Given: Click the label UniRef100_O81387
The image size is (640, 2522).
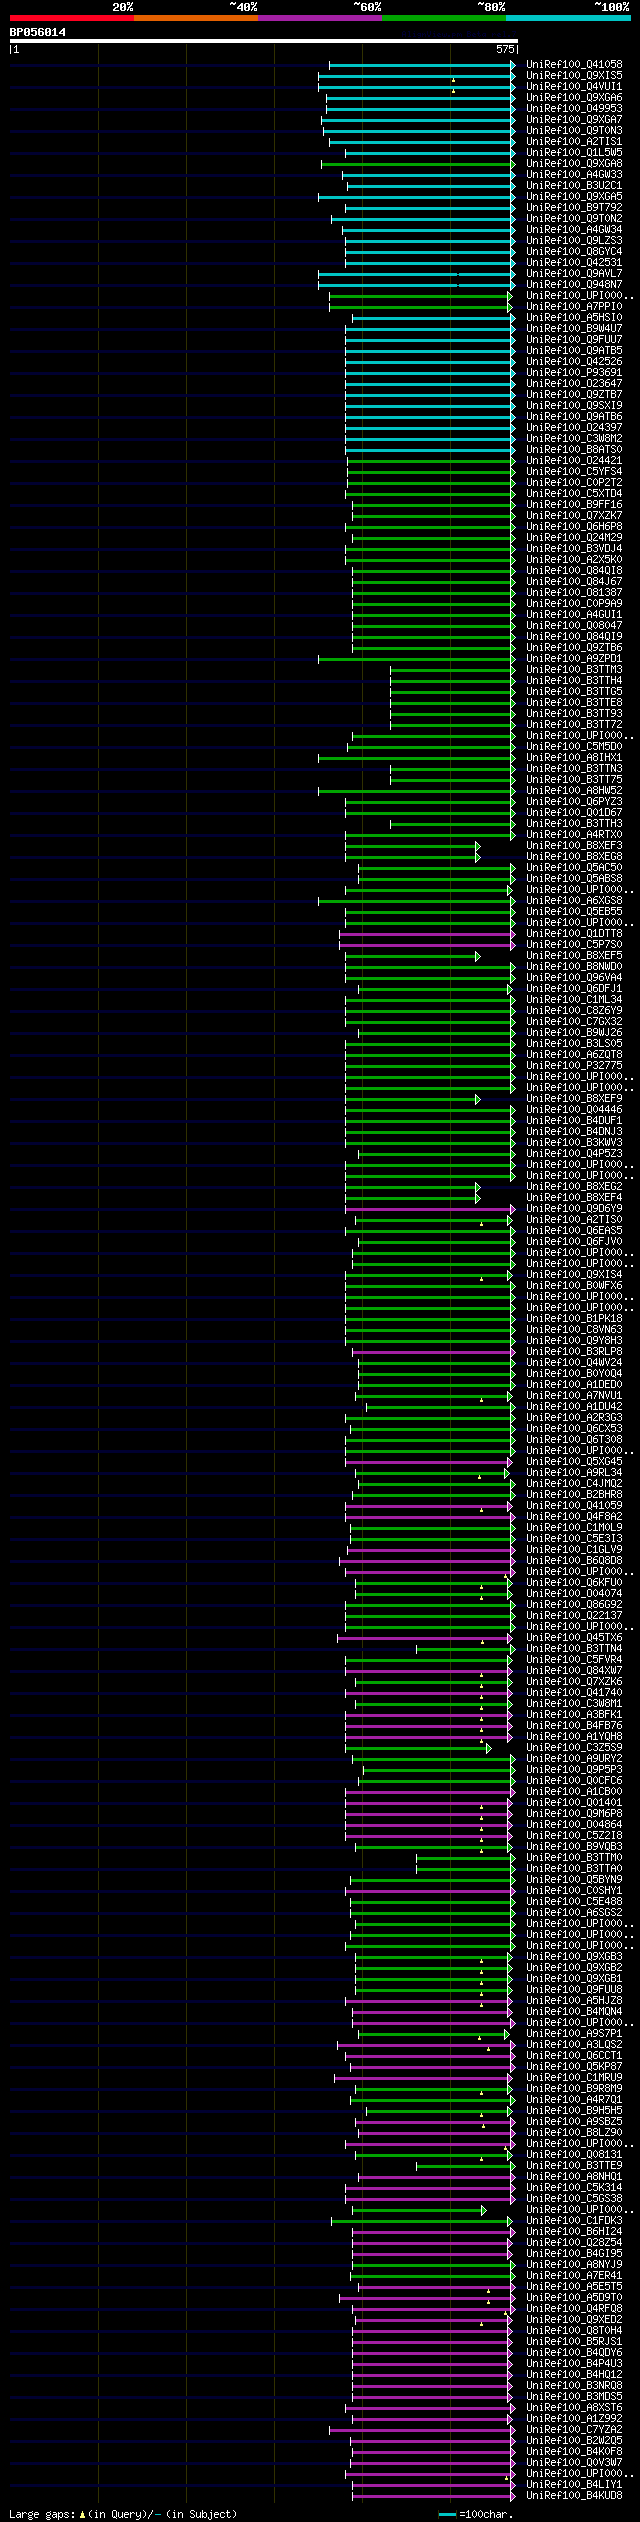Looking at the screenshot, I should (574, 593).
